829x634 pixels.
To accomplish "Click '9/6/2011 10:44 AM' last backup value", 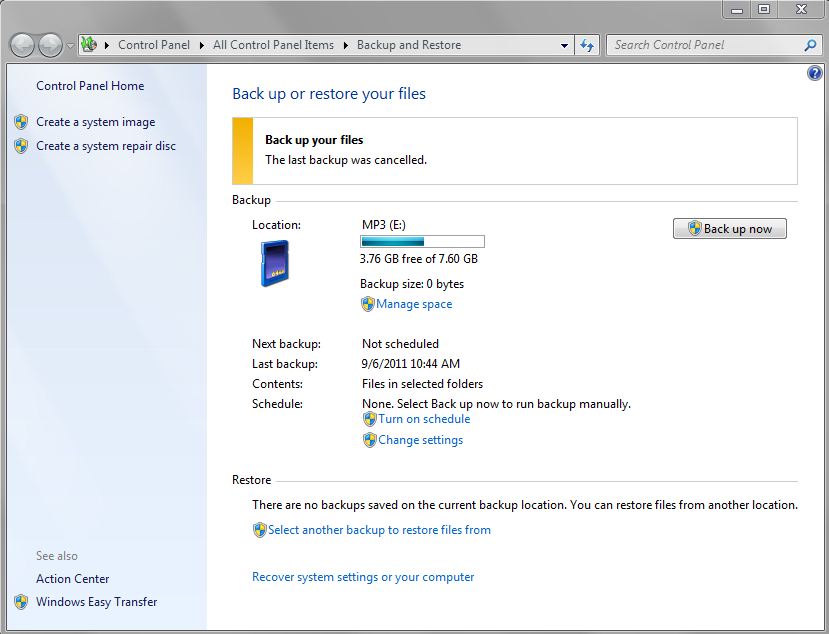I will (x=411, y=364).
